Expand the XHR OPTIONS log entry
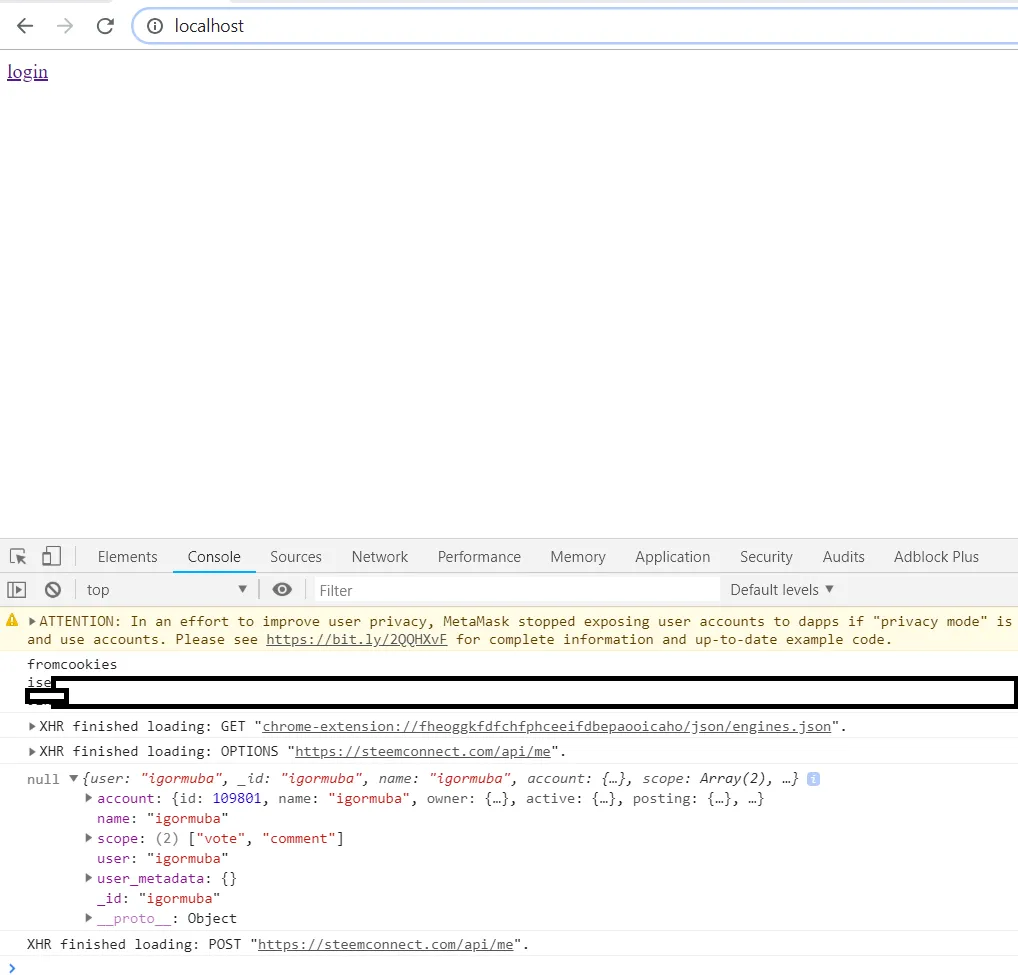This screenshot has height=975, width=1018. (32, 752)
